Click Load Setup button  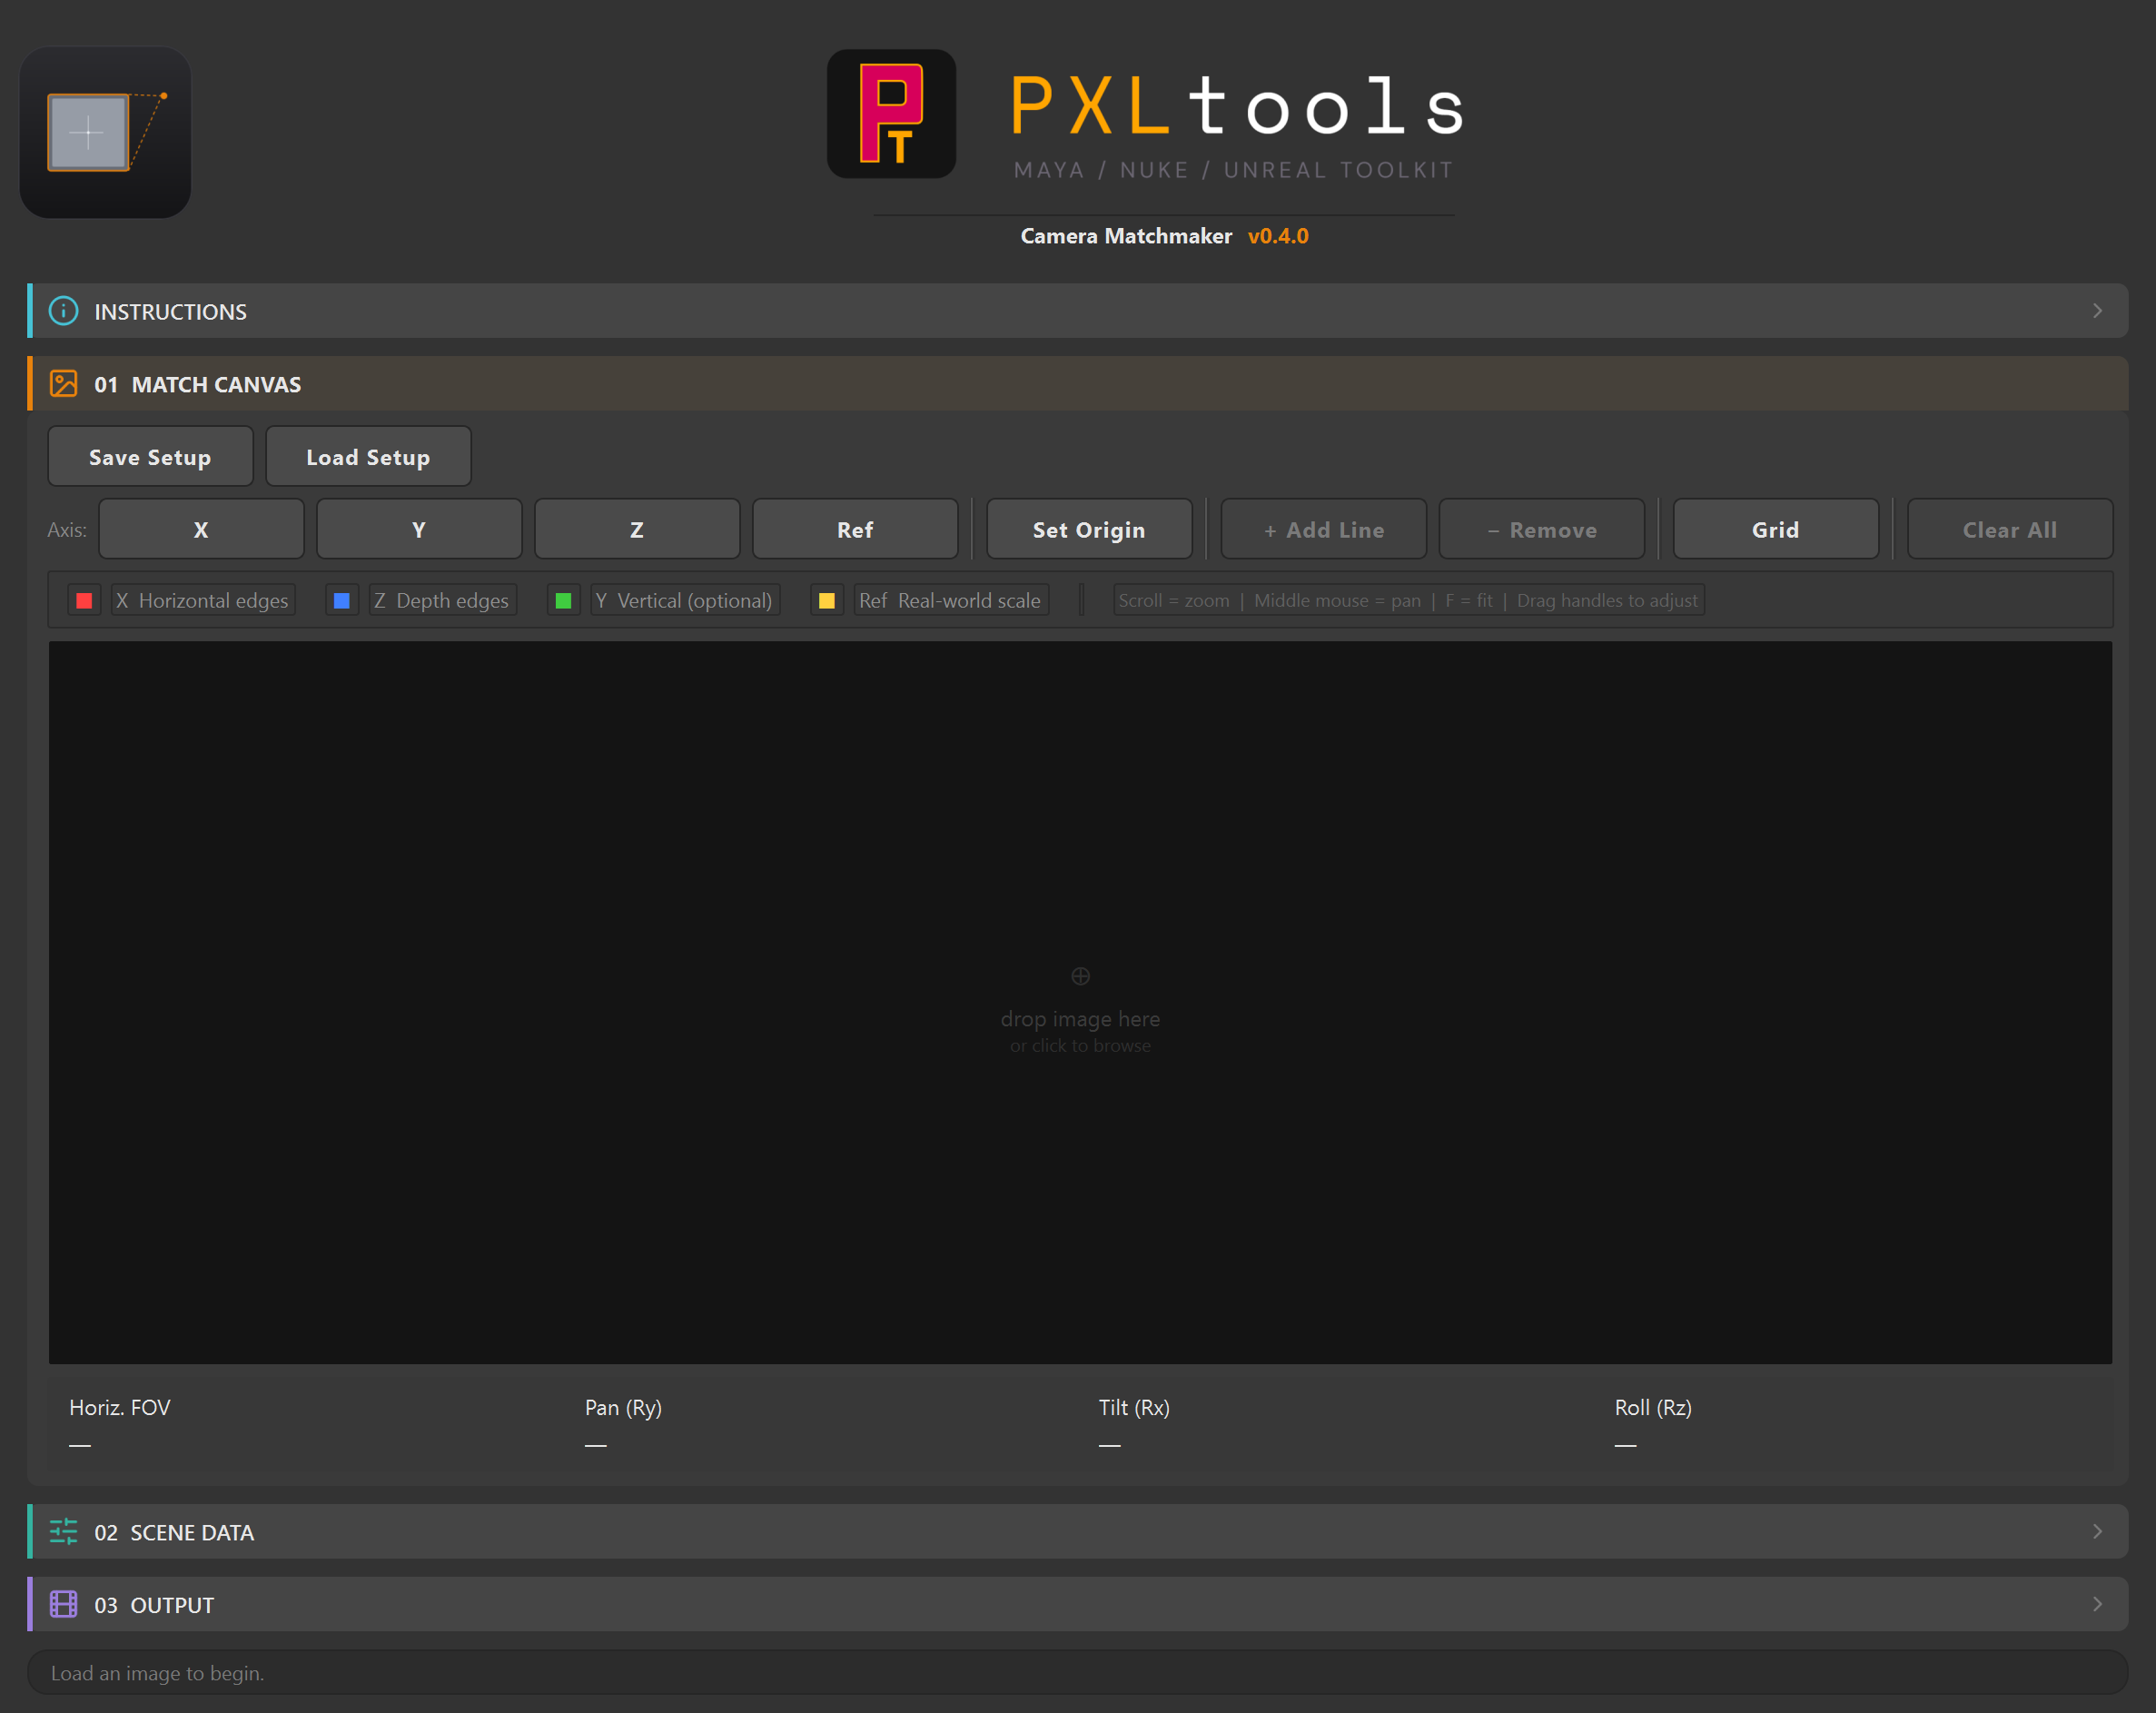tap(368, 457)
